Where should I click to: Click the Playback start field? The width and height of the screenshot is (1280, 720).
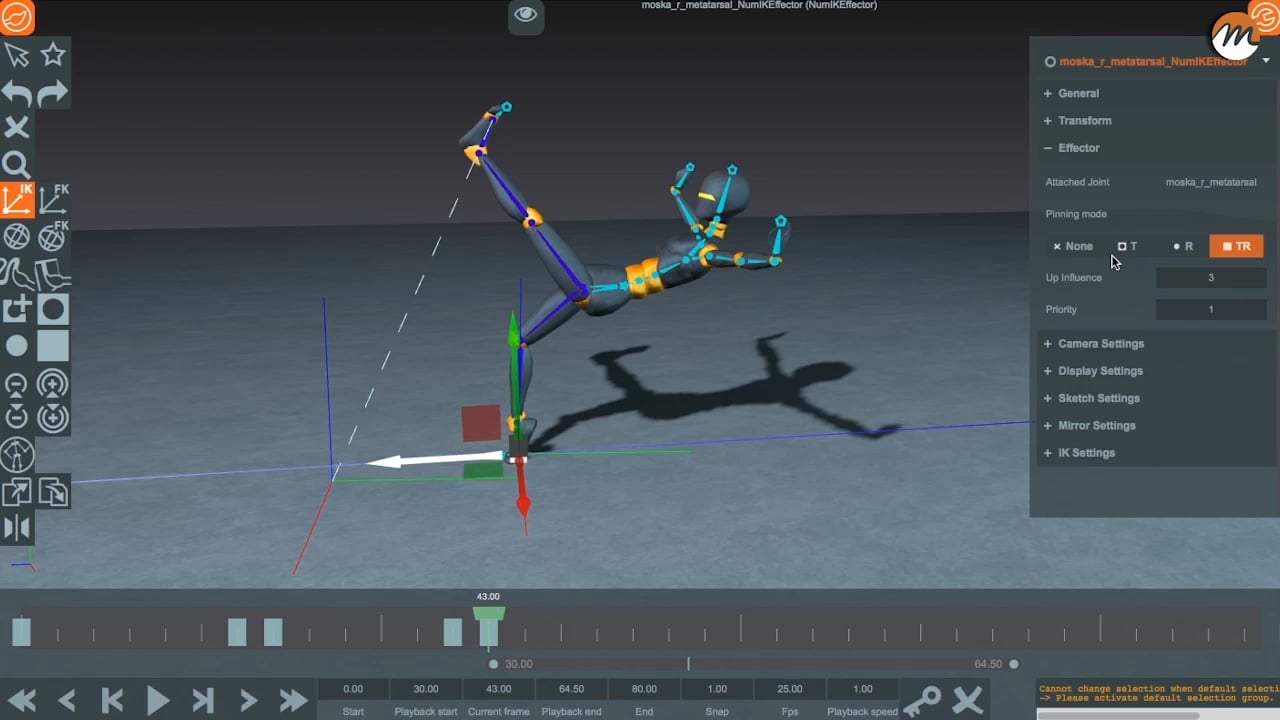(x=426, y=689)
